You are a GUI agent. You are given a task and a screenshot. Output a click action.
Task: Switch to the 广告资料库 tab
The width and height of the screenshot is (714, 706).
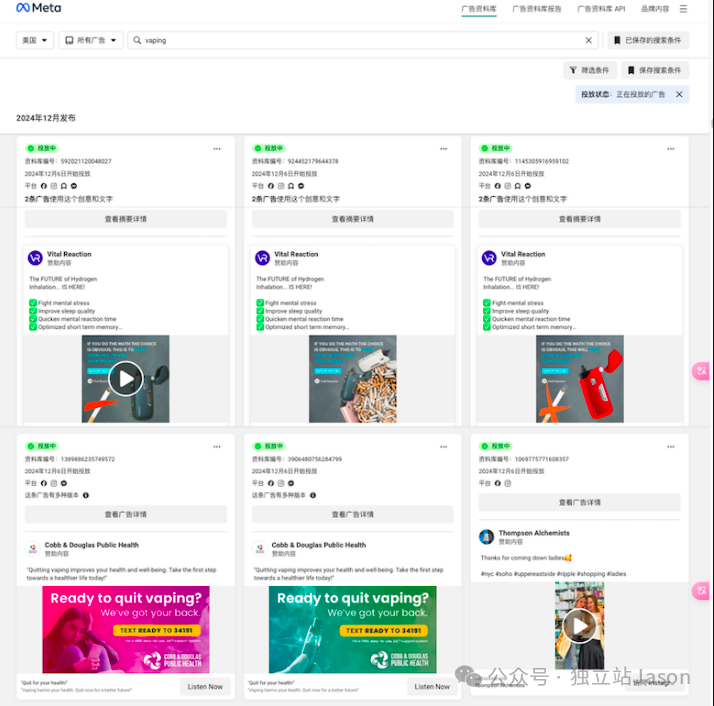tap(479, 9)
